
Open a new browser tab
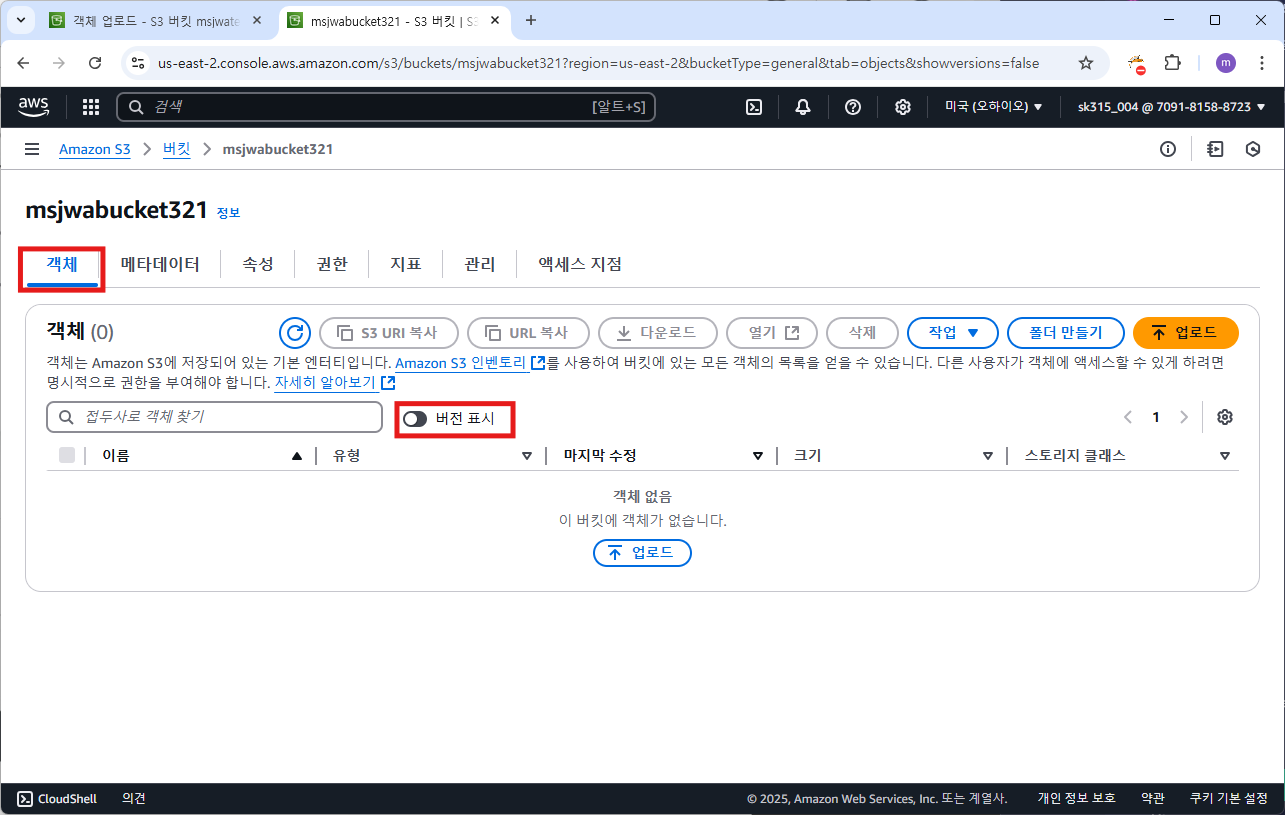531,20
